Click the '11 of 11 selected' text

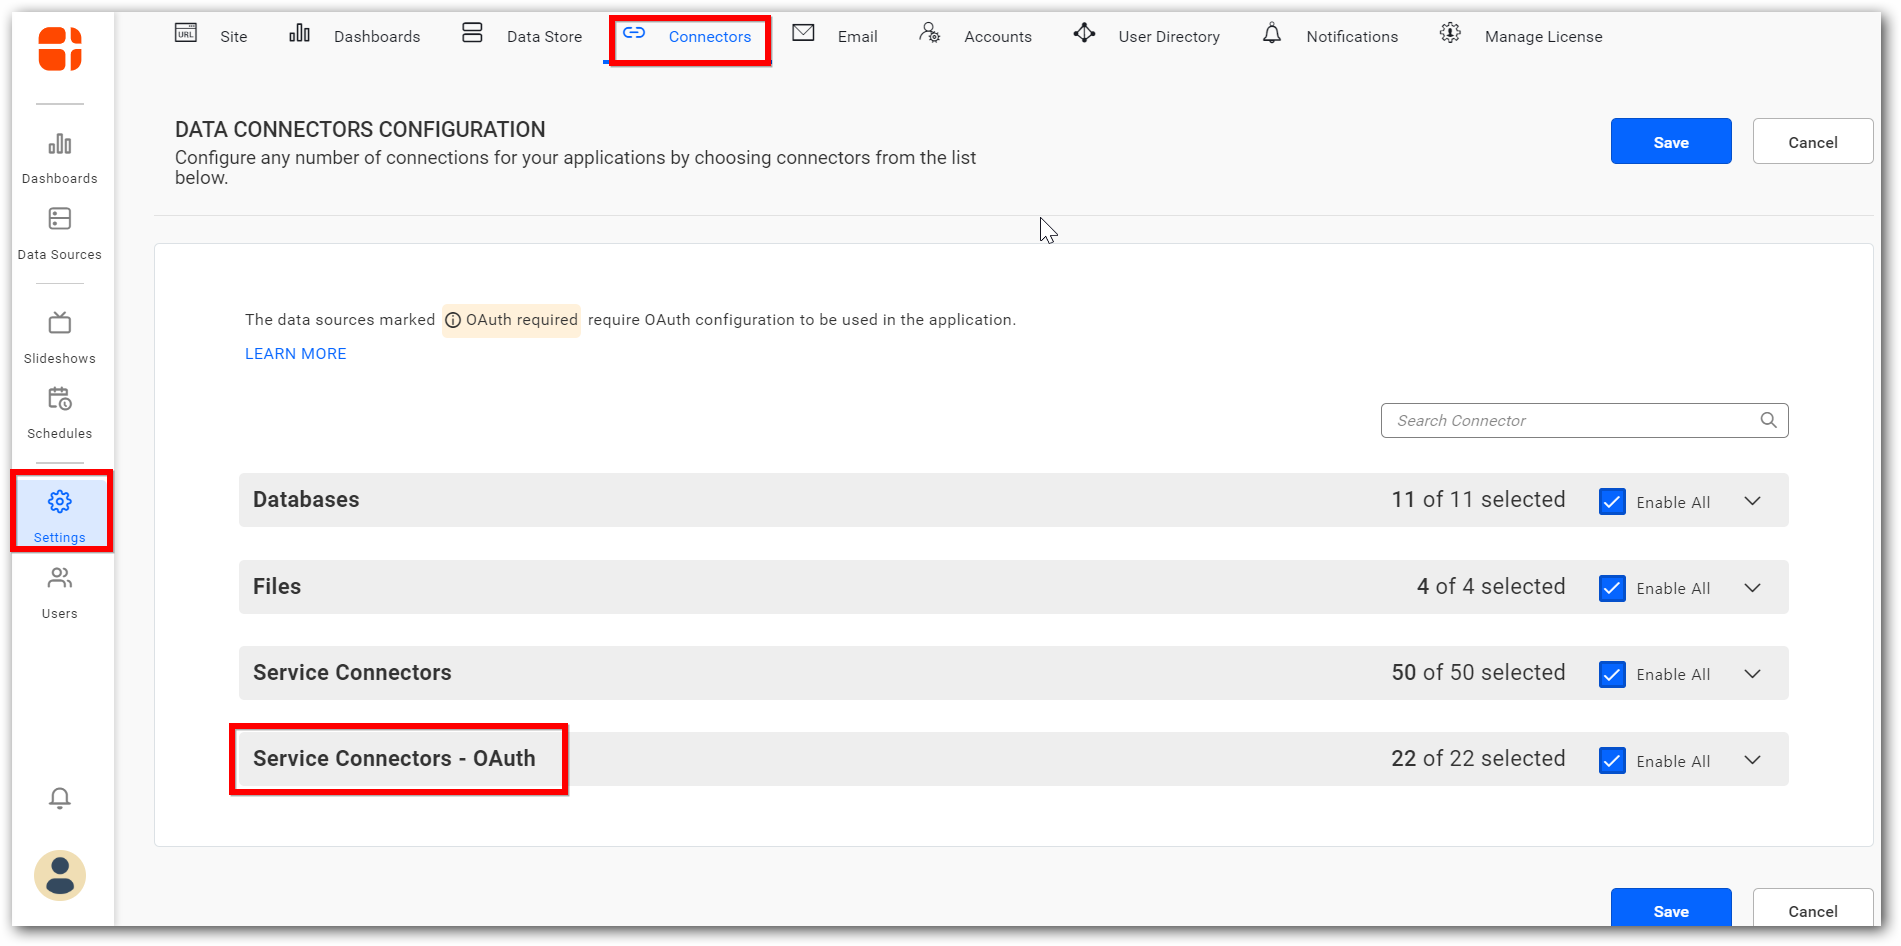[1478, 500]
